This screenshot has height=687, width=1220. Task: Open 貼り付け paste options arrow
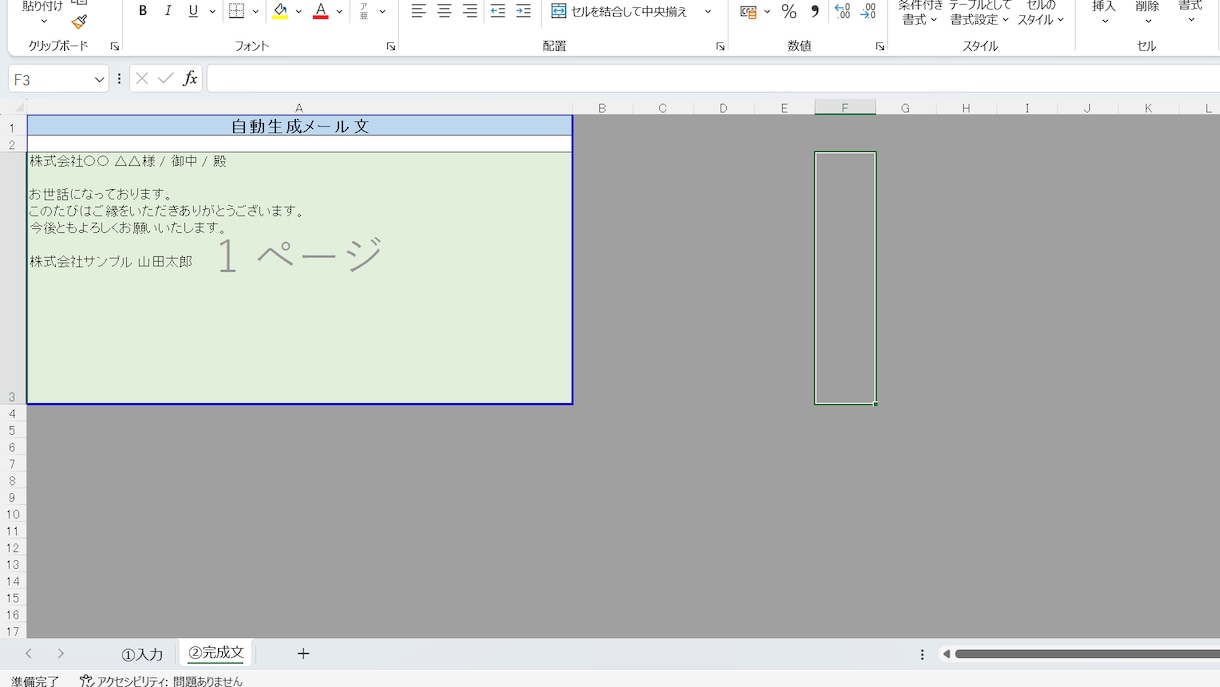pyautogui.click(x=43, y=21)
